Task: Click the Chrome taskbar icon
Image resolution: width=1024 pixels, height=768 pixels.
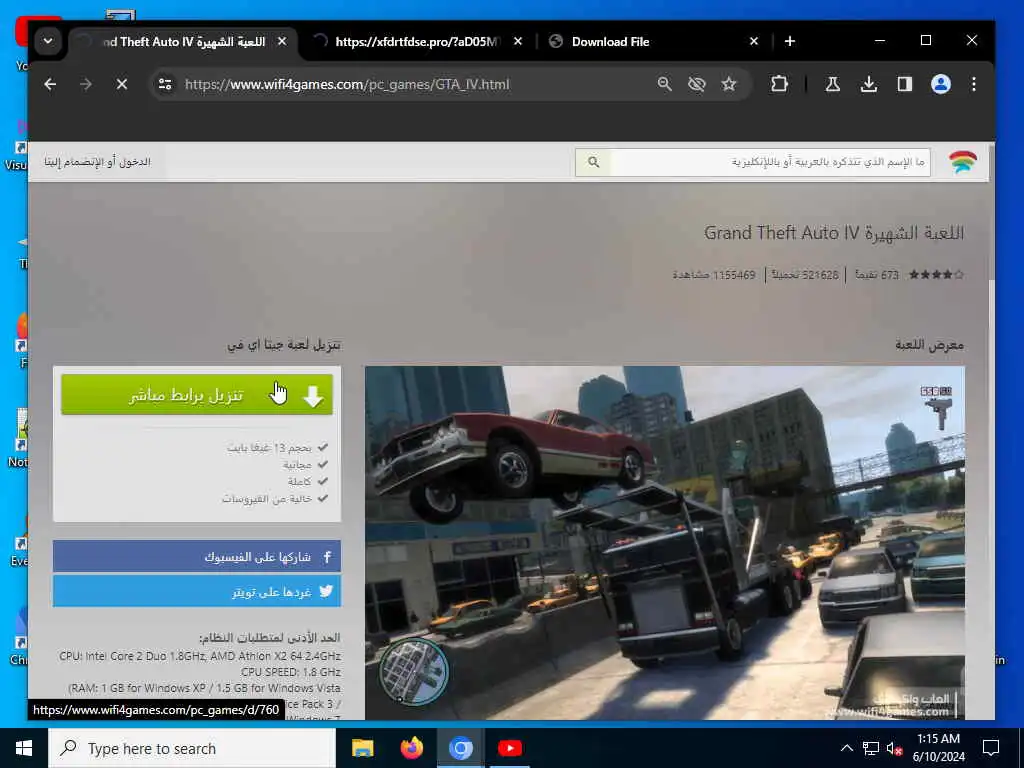Action: (460, 748)
